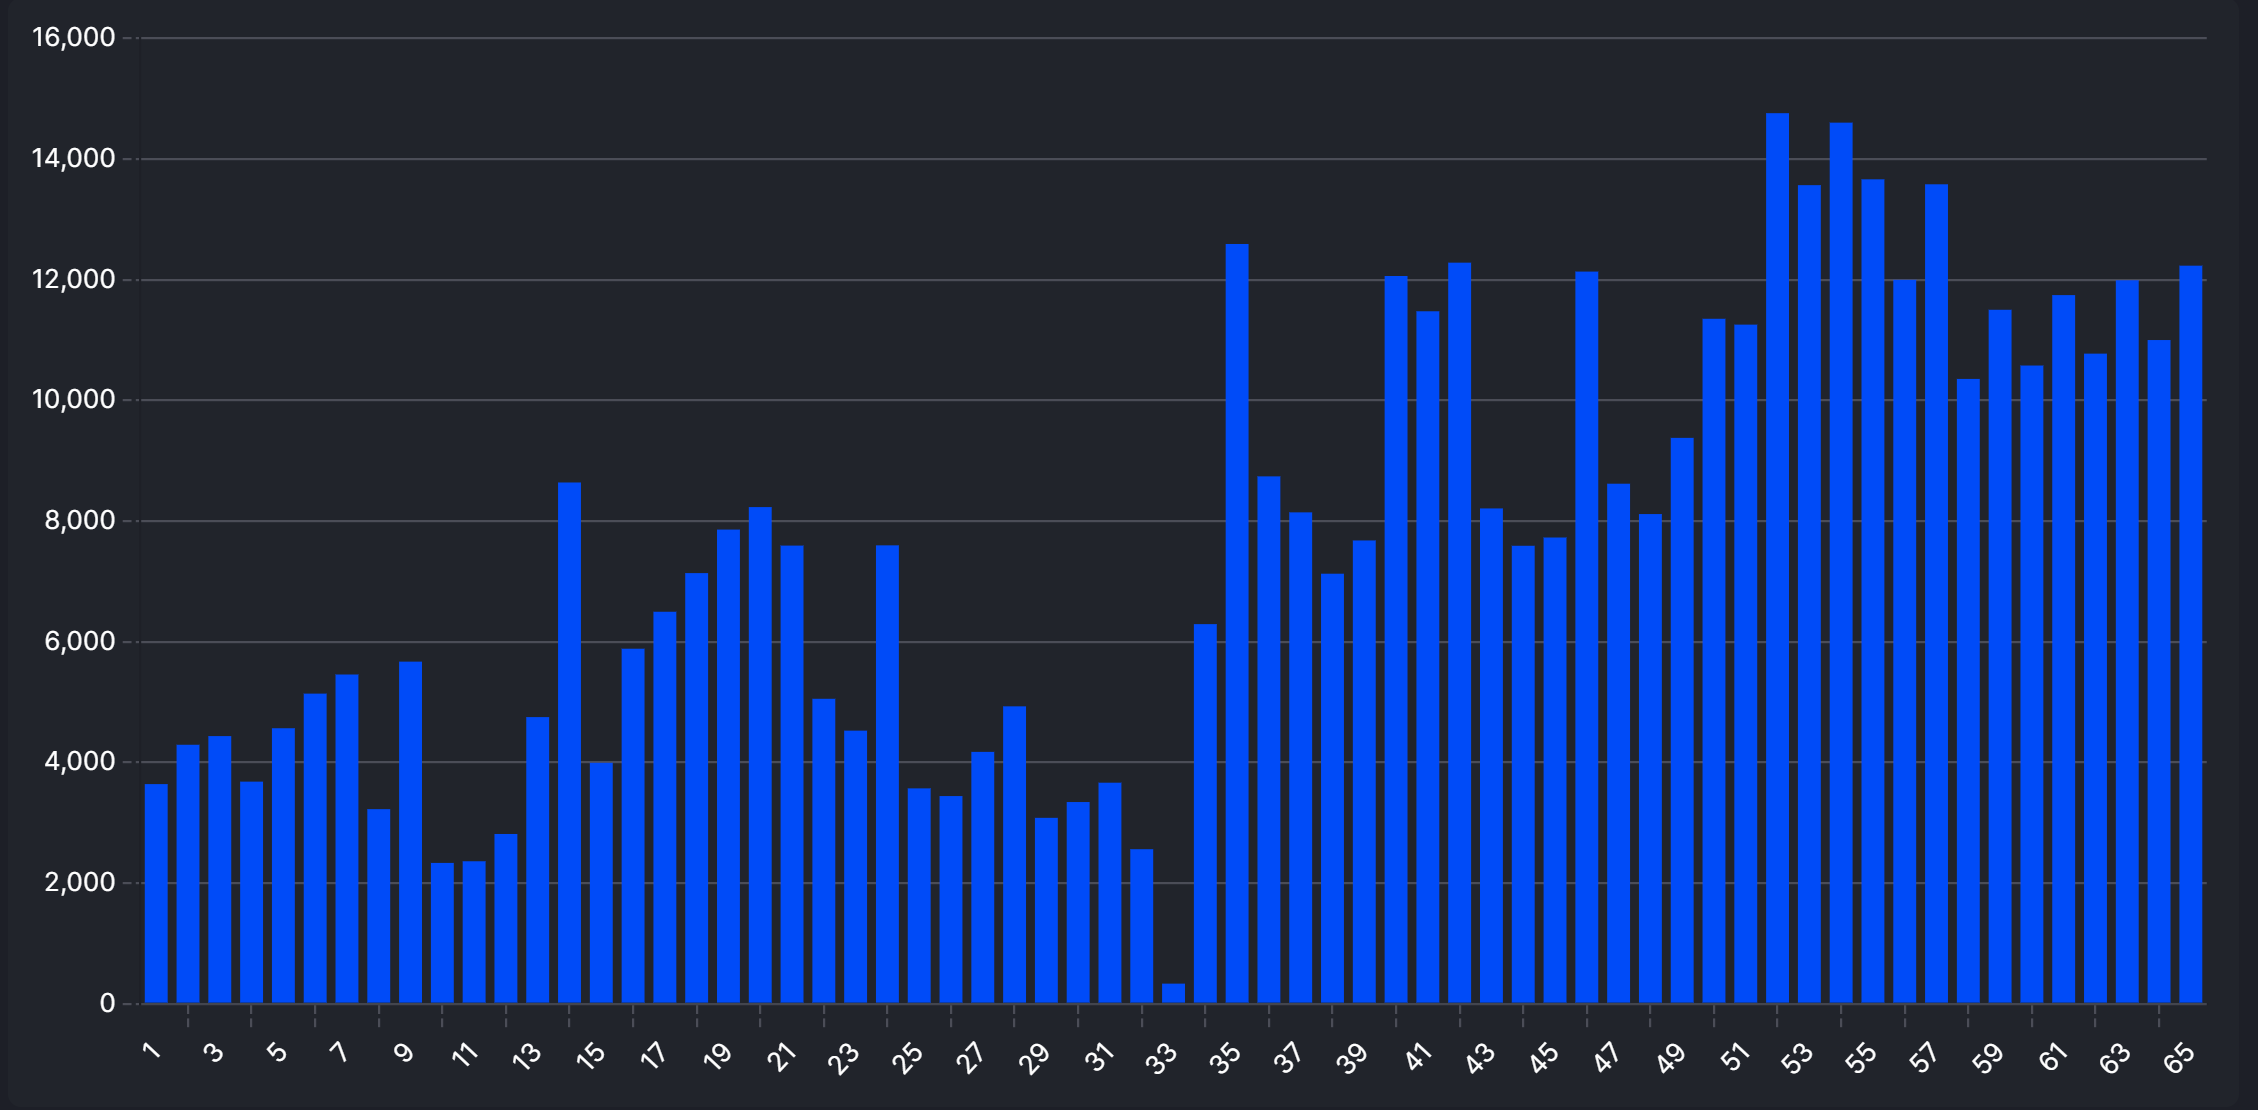Image resolution: width=2258 pixels, height=1110 pixels.
Task: Select the bar above x-label 19
Action: point(728,766)
